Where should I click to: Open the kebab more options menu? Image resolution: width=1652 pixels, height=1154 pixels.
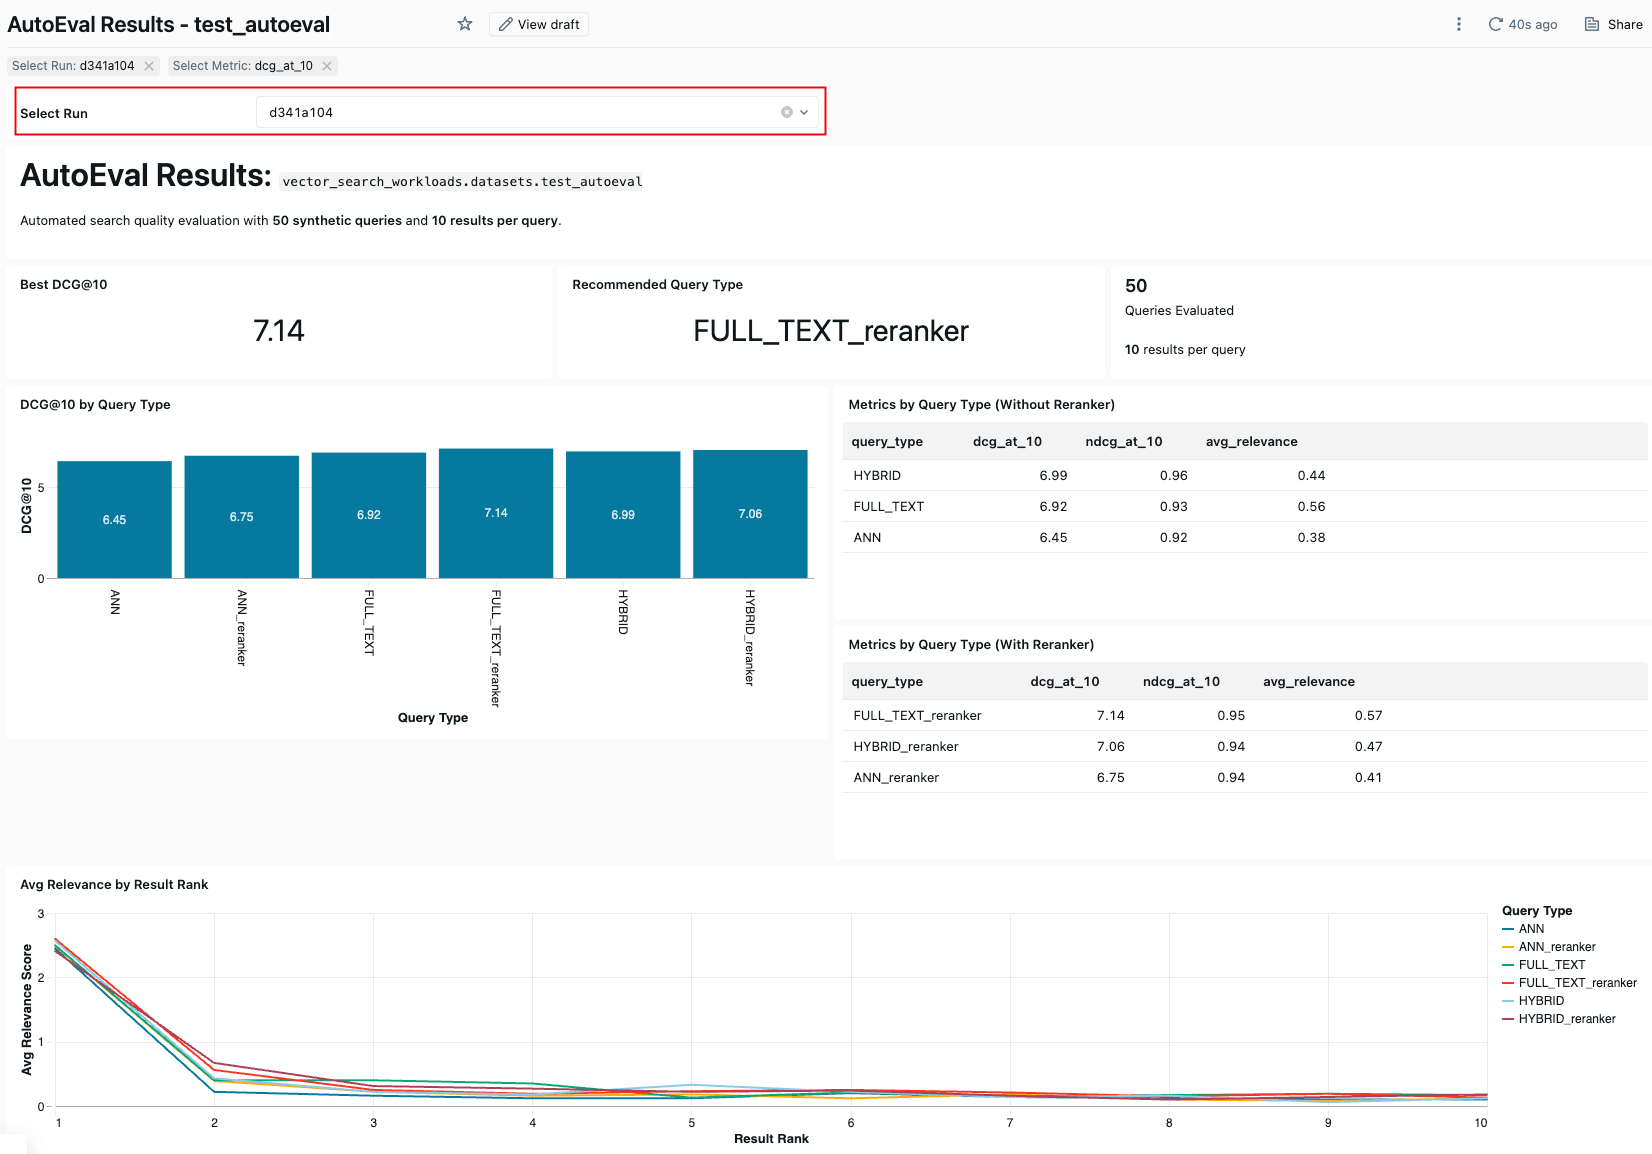point(1459,24)
